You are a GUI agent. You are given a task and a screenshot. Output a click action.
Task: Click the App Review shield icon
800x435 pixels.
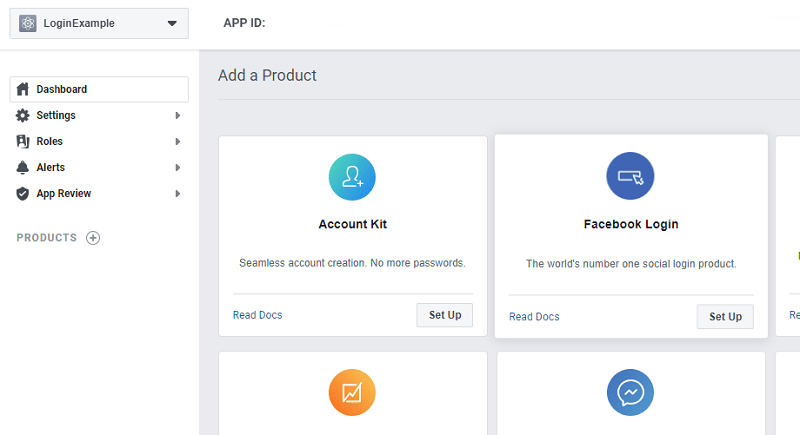(x=22, y=193)
